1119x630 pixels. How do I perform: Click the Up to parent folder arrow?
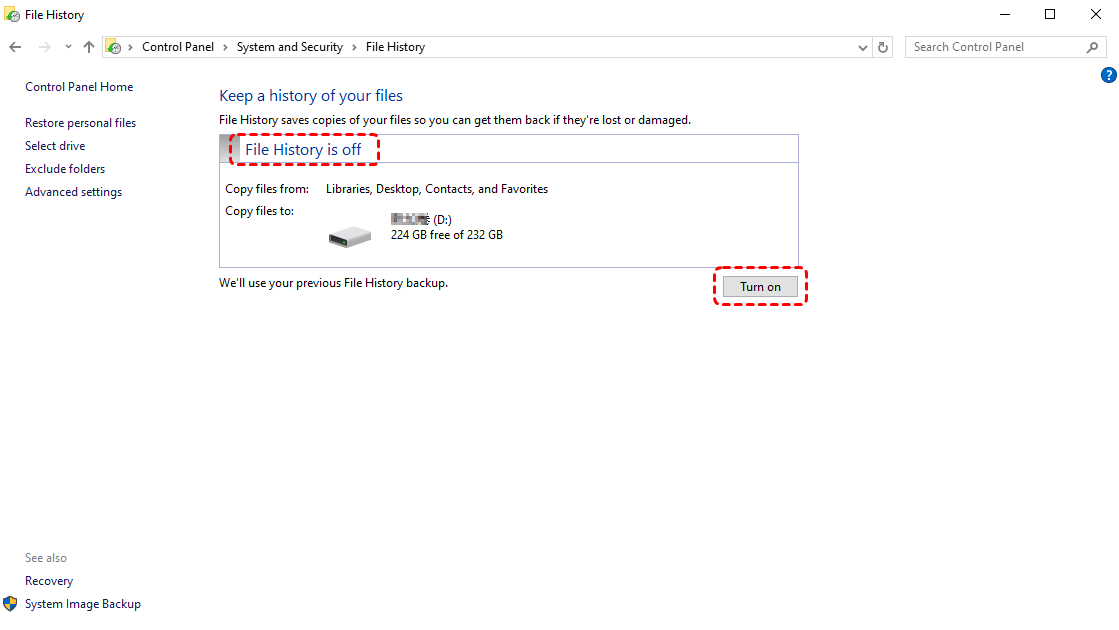point(89,47)
